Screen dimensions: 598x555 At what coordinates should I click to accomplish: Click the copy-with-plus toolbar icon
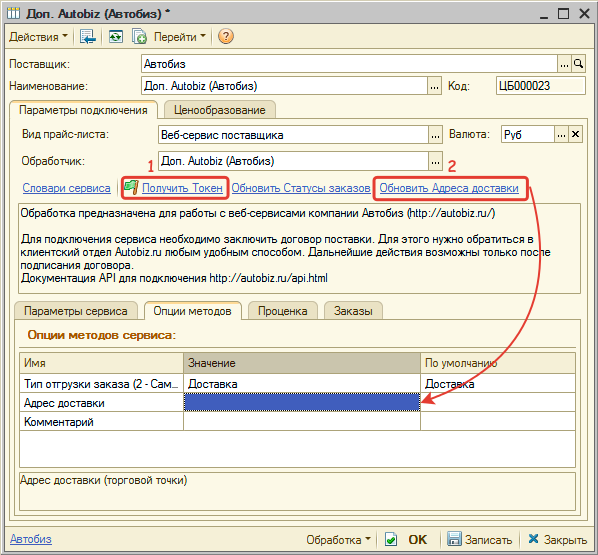pos(139,37)
